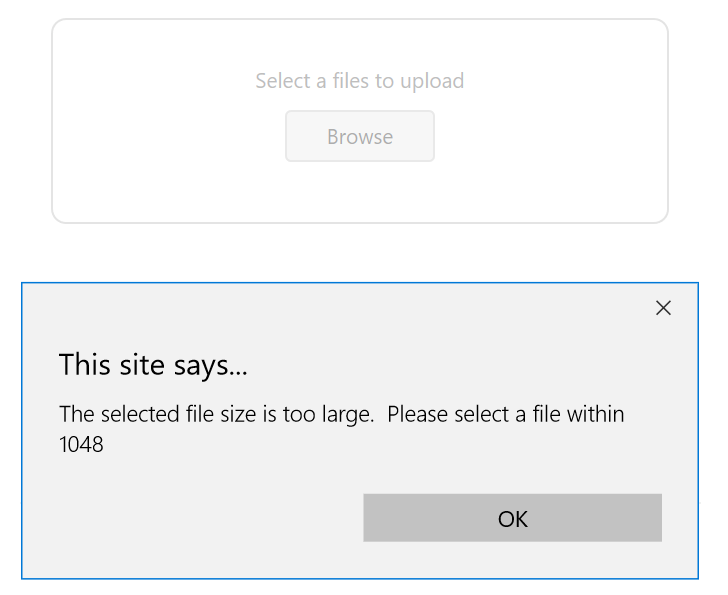Image resolution: width=728 pixels, height=595 pixels.
Task: Click the "Select a files to upload" label
Action: click(x=359, y=81)
